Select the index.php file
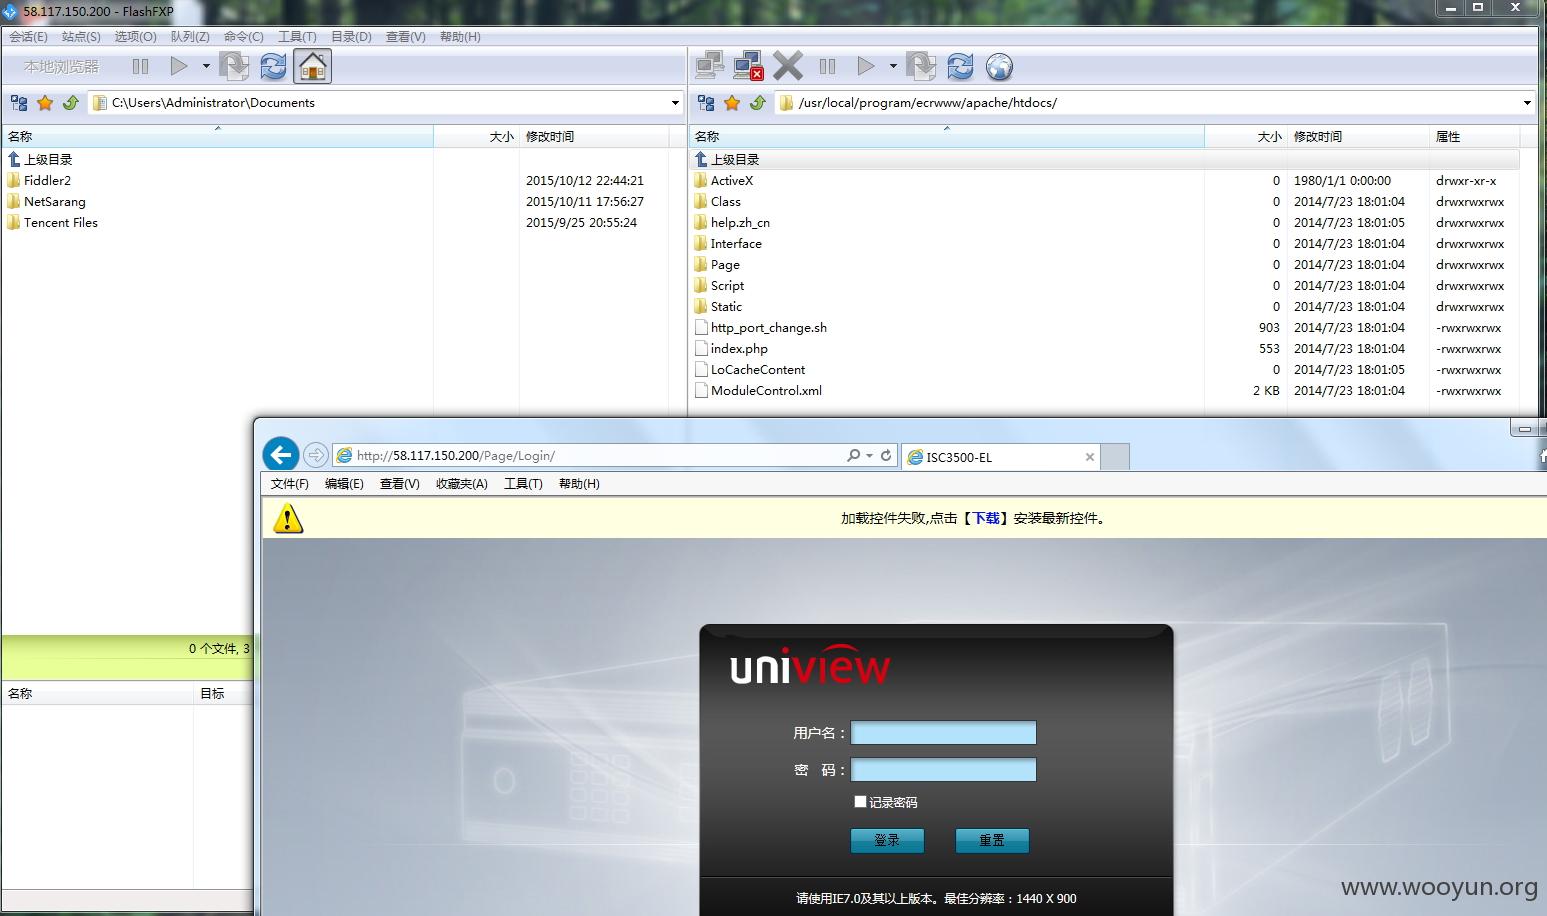This screenshot has height=916, width=1547. point(739,348)
